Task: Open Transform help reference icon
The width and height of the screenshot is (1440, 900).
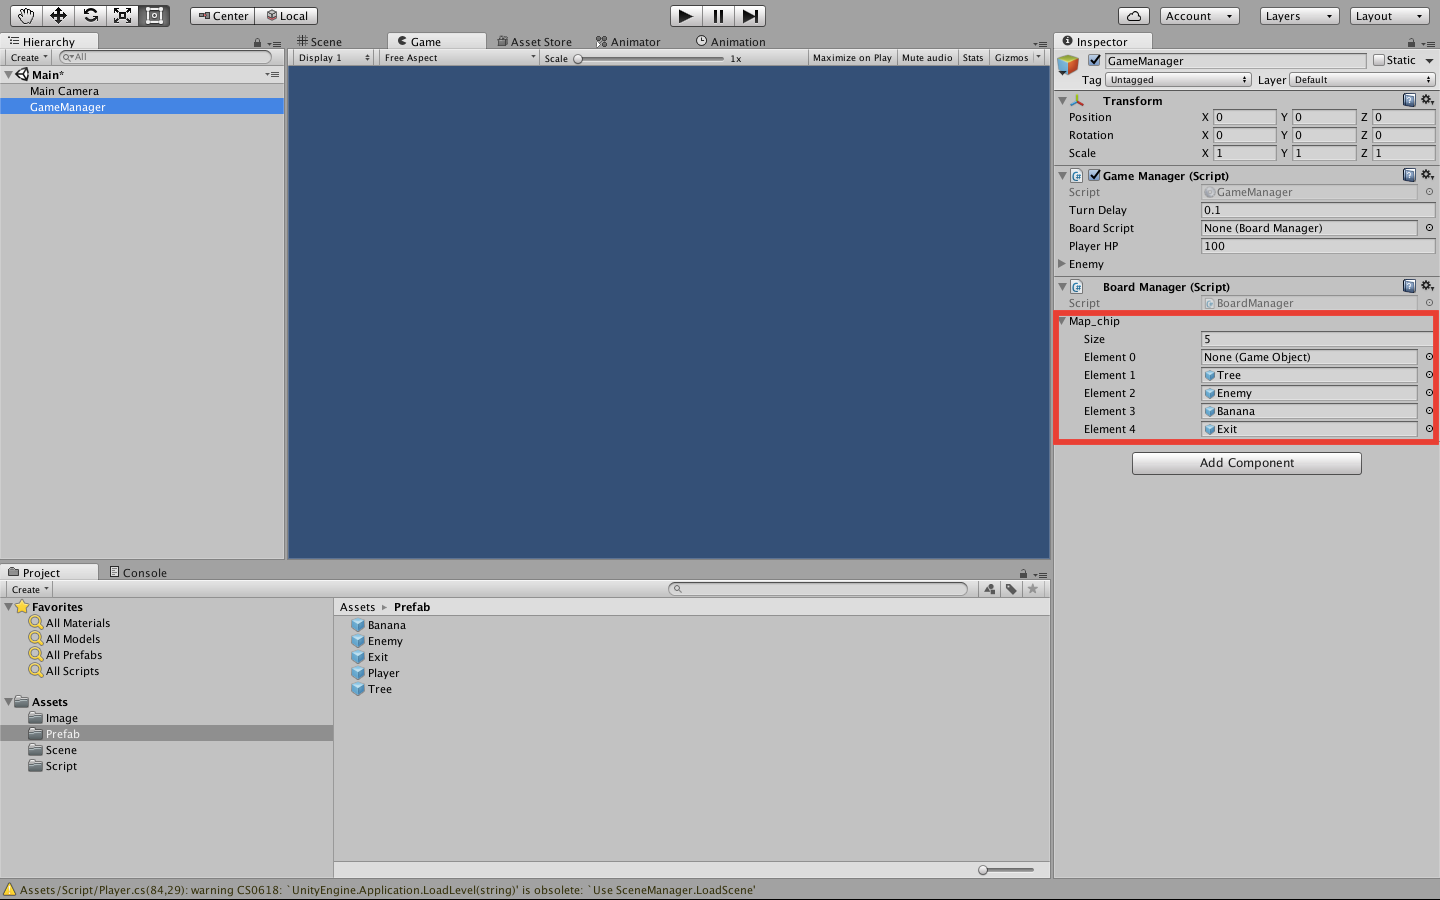Action: pos(1409,100)
